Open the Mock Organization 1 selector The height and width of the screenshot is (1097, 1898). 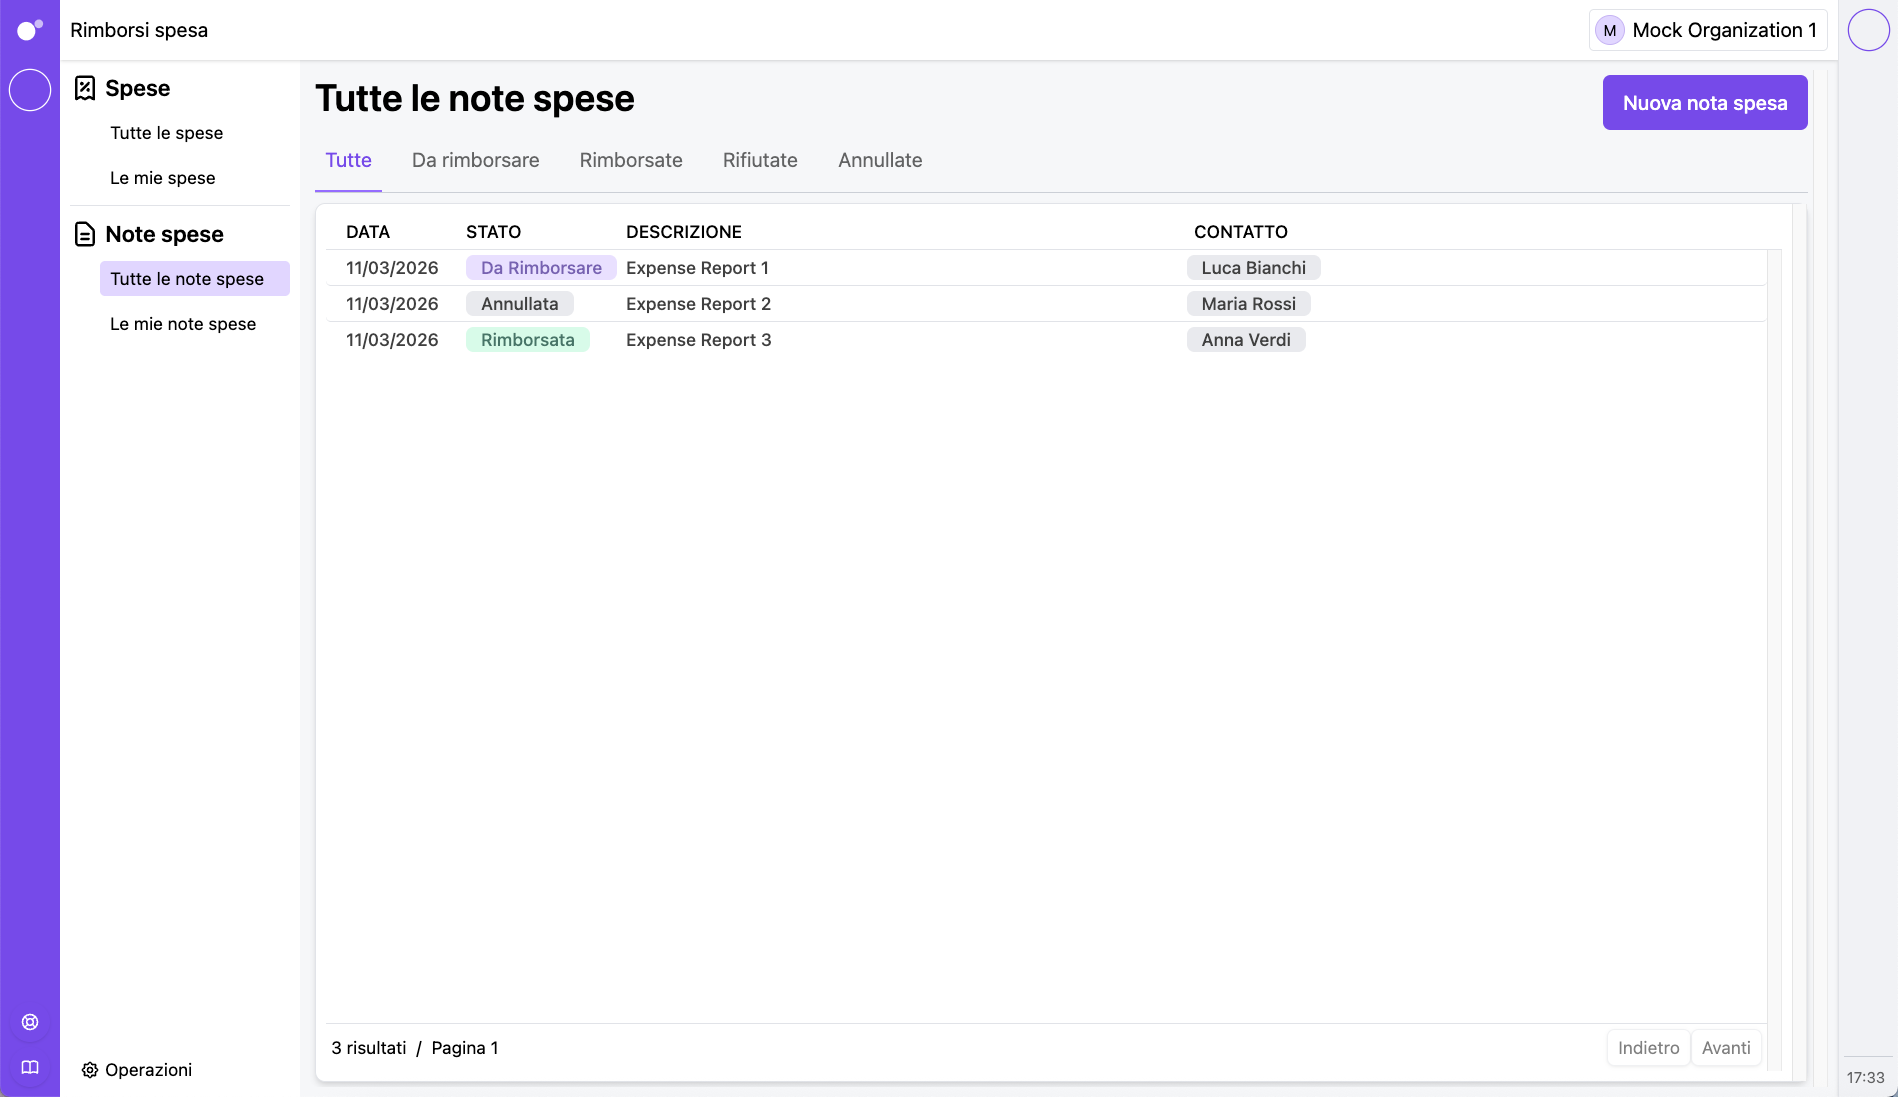point(1724,30)
